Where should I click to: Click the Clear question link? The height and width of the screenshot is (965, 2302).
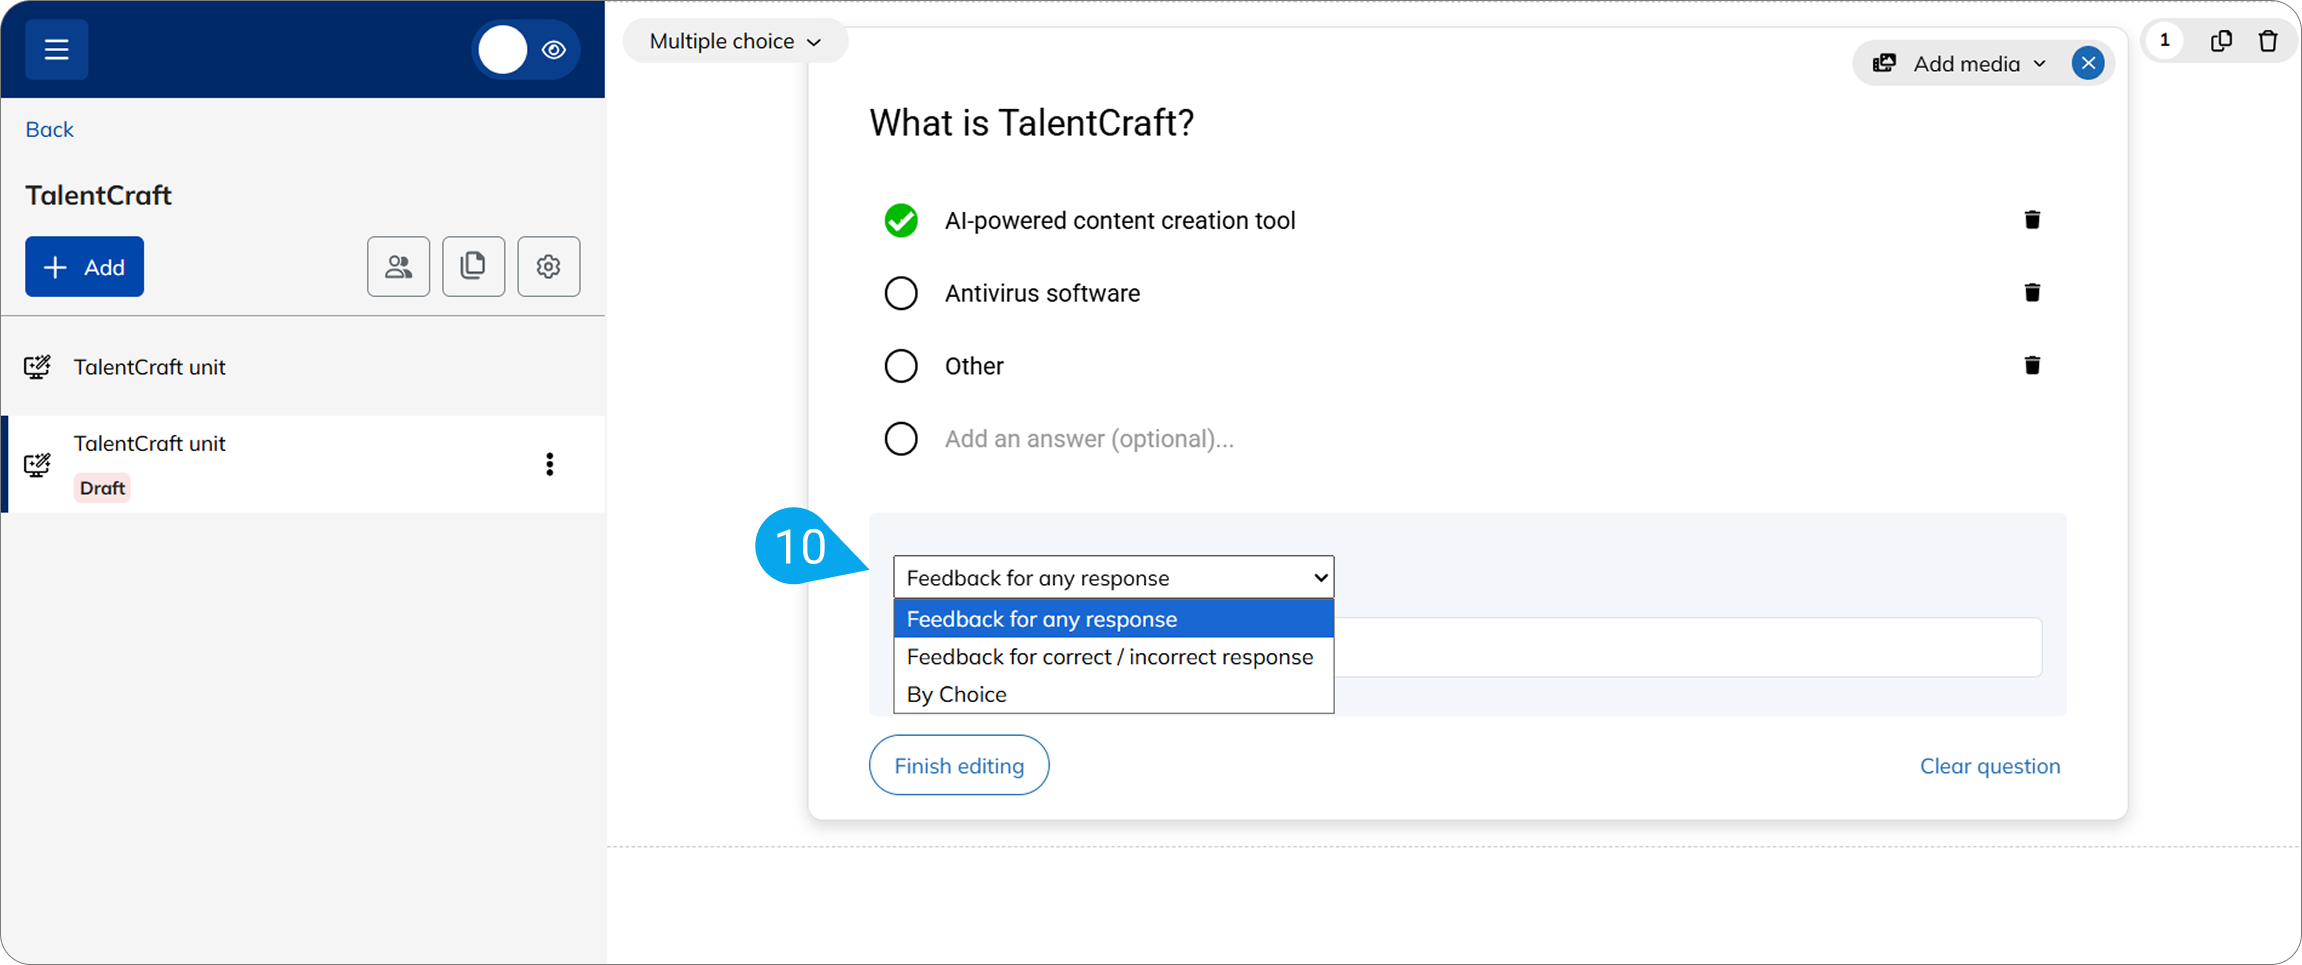point(1989,765)
